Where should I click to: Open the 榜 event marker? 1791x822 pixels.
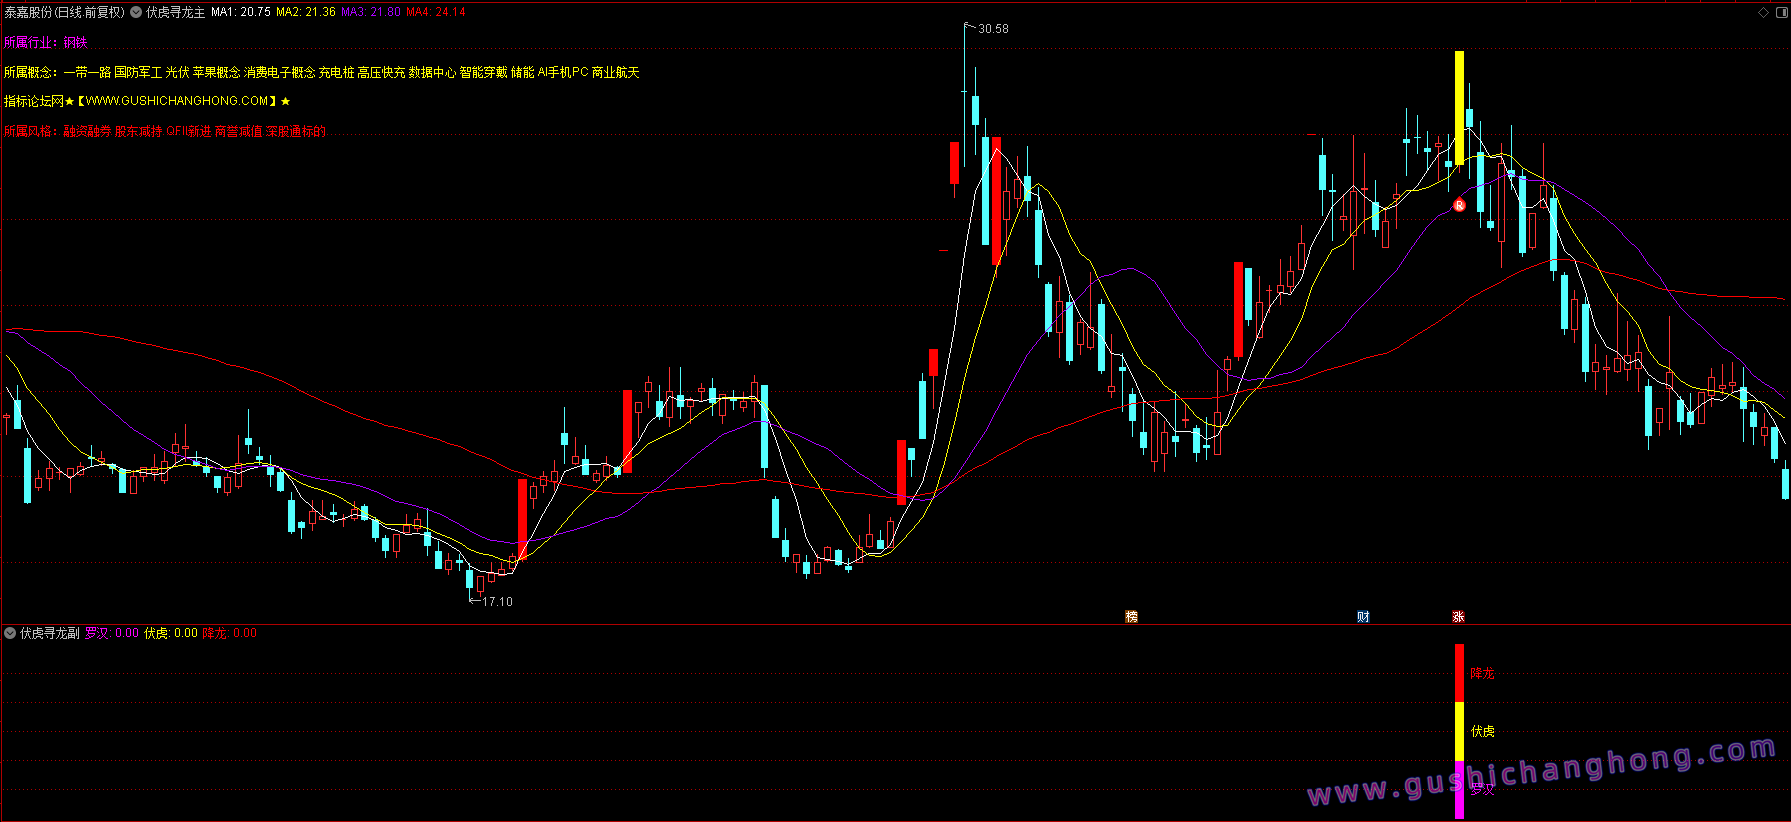[1131, 616]
